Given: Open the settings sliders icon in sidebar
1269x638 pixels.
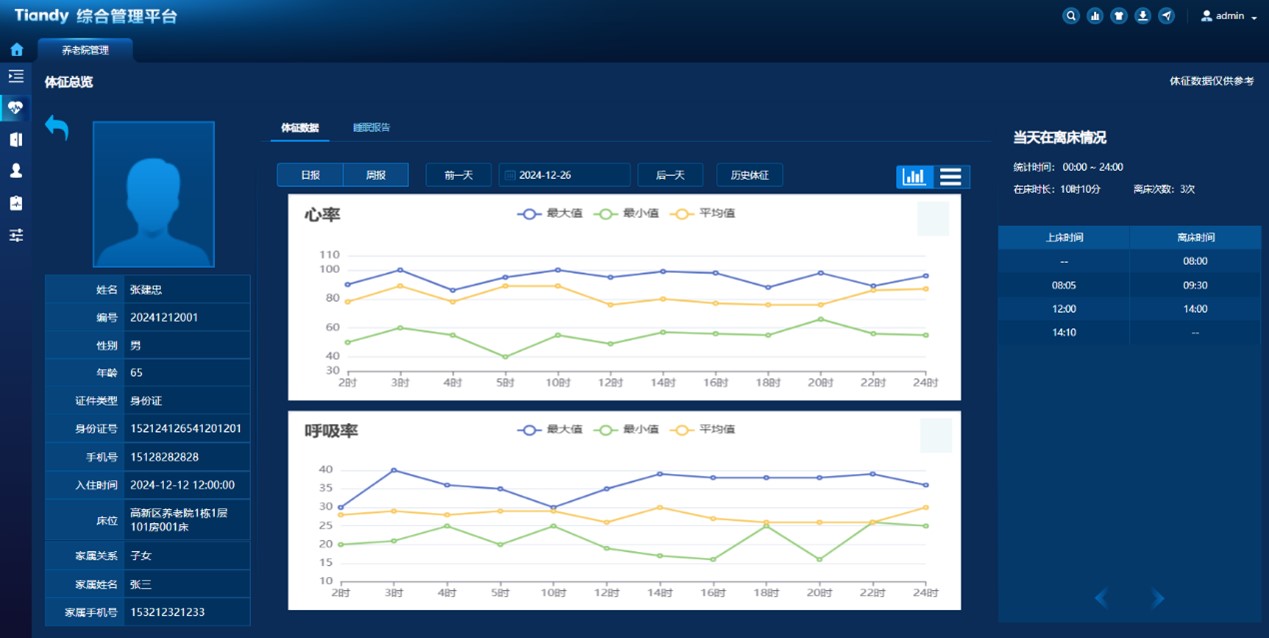Looking at the screenshot, I should (x=15, y=234).
